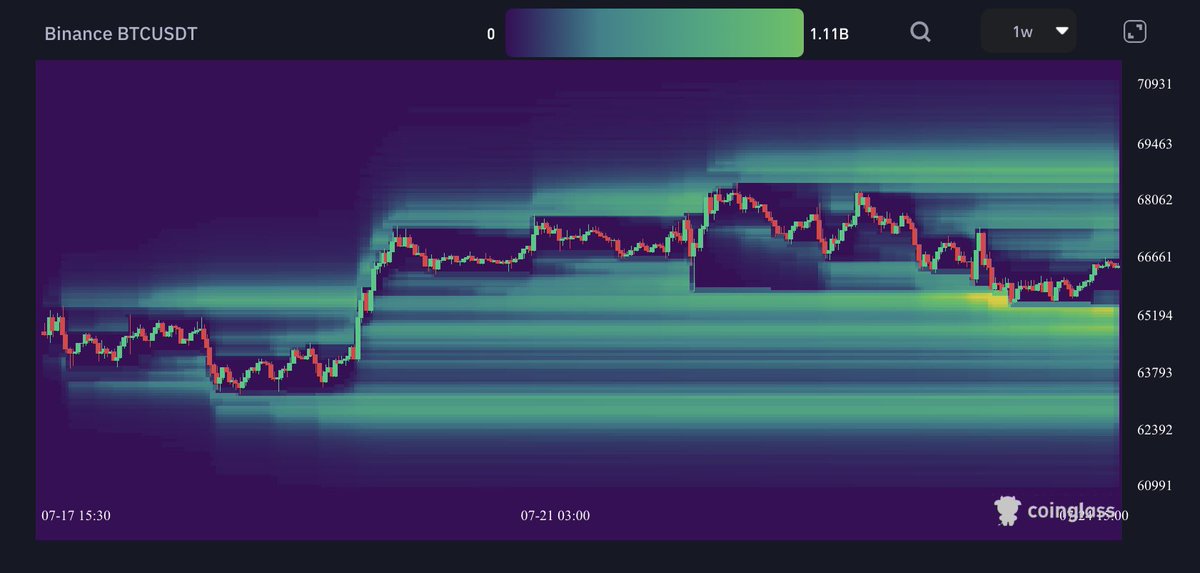Click the fullscreen expand icon
This screenshot has width=1200, height=573.
pos(1135,32)
